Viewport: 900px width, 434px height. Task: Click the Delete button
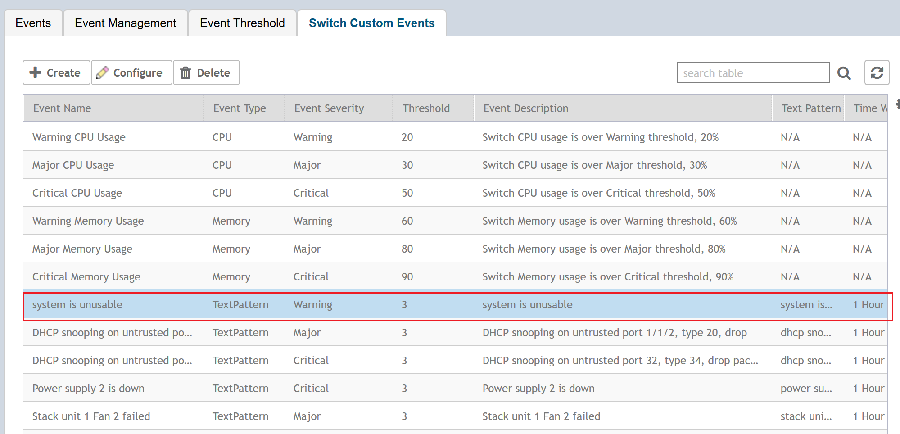coord(205,73)
